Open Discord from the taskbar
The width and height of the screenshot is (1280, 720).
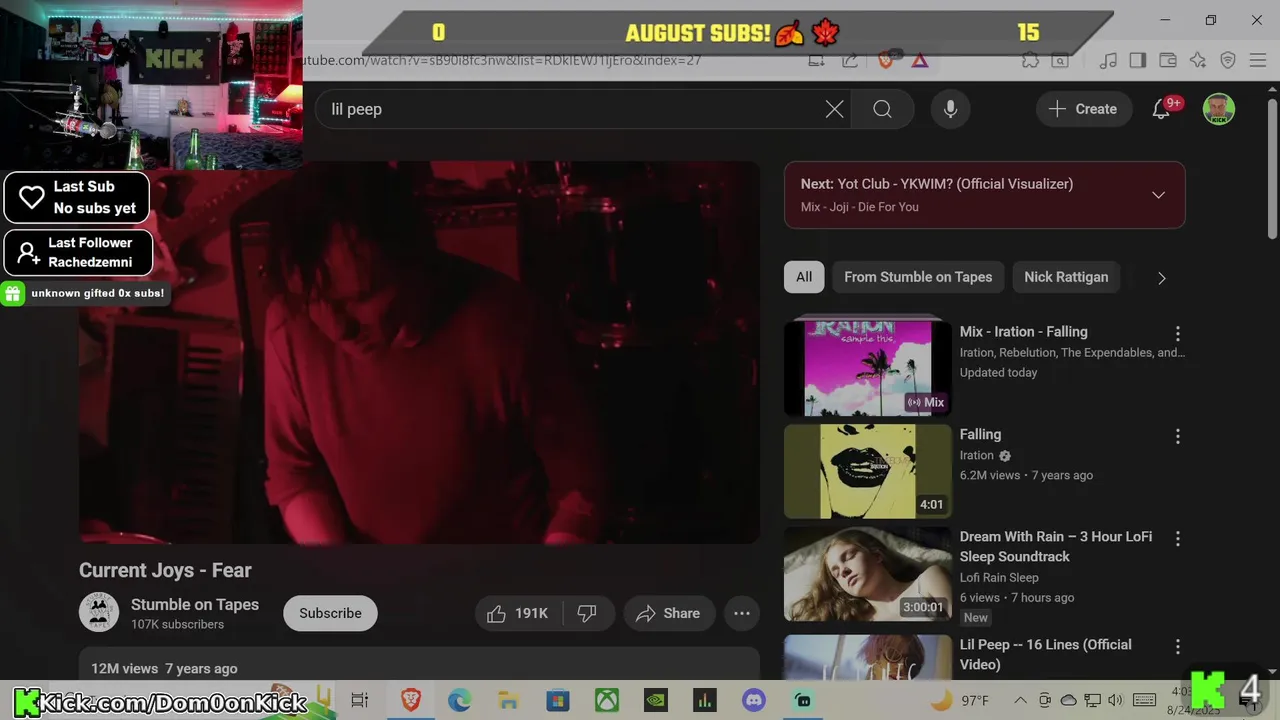pyautogui.click(x=754, y=700)
